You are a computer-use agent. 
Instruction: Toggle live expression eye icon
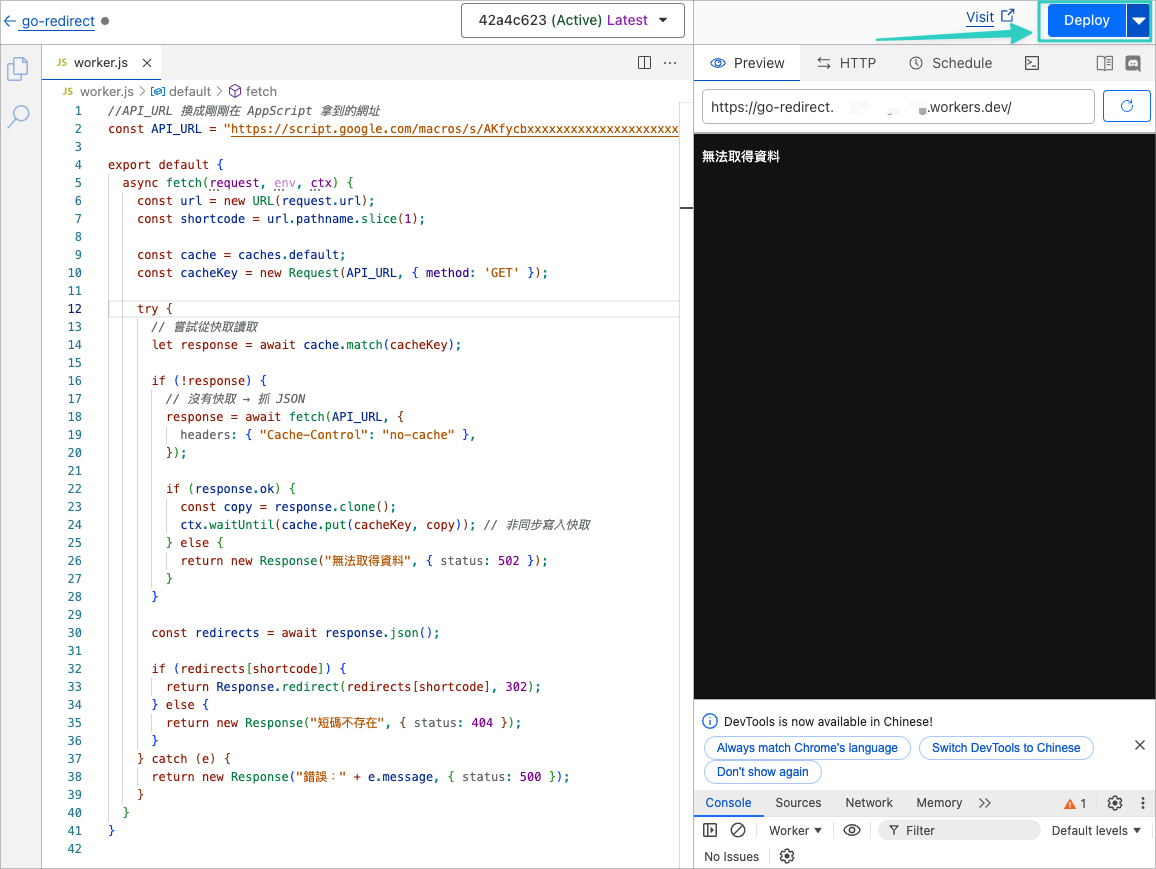pyautogui.click(x=852, y=830)
